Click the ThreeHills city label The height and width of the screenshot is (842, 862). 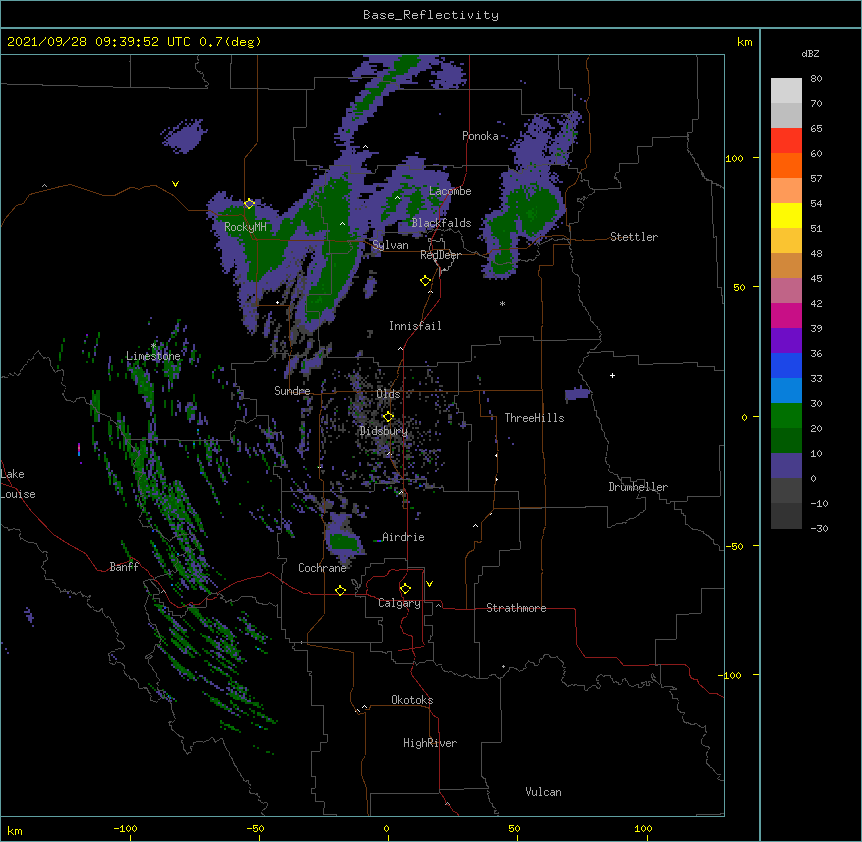click(534, 418)
